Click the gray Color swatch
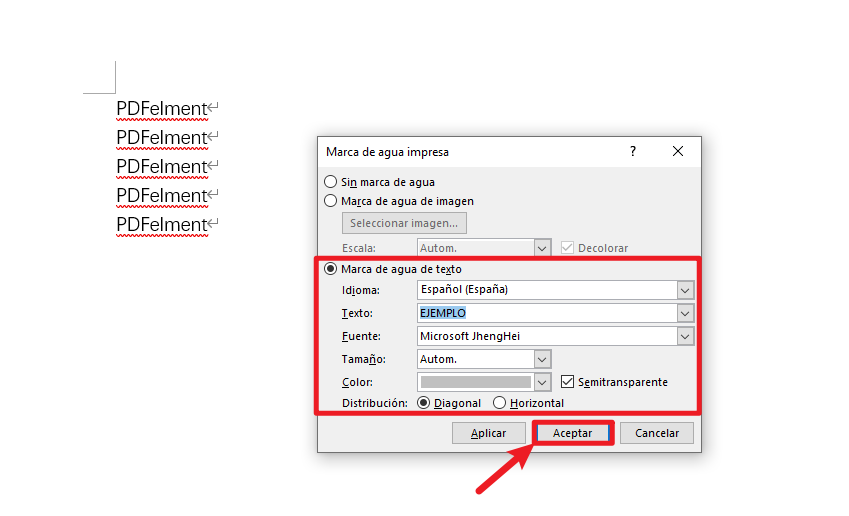This screenshot has width=849, height=516. (x=475, y=382)
